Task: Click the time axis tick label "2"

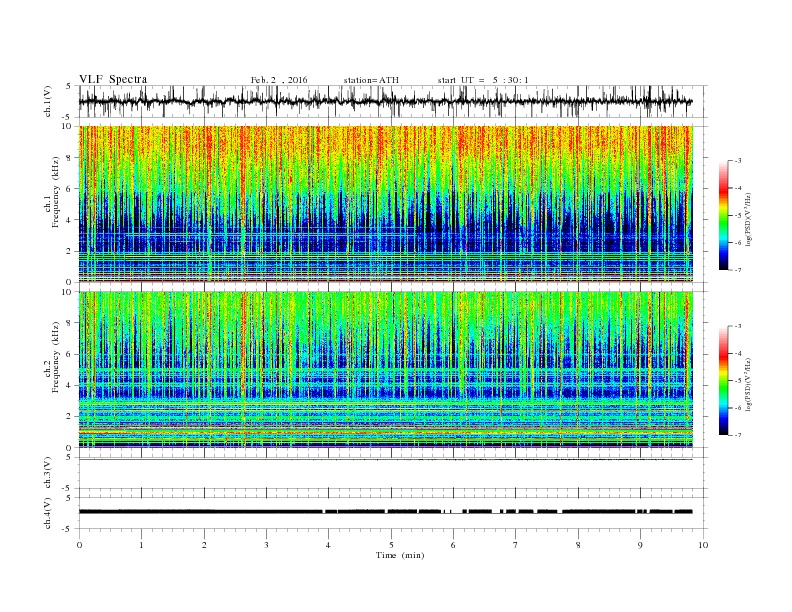Action: [x=204, y=545]
